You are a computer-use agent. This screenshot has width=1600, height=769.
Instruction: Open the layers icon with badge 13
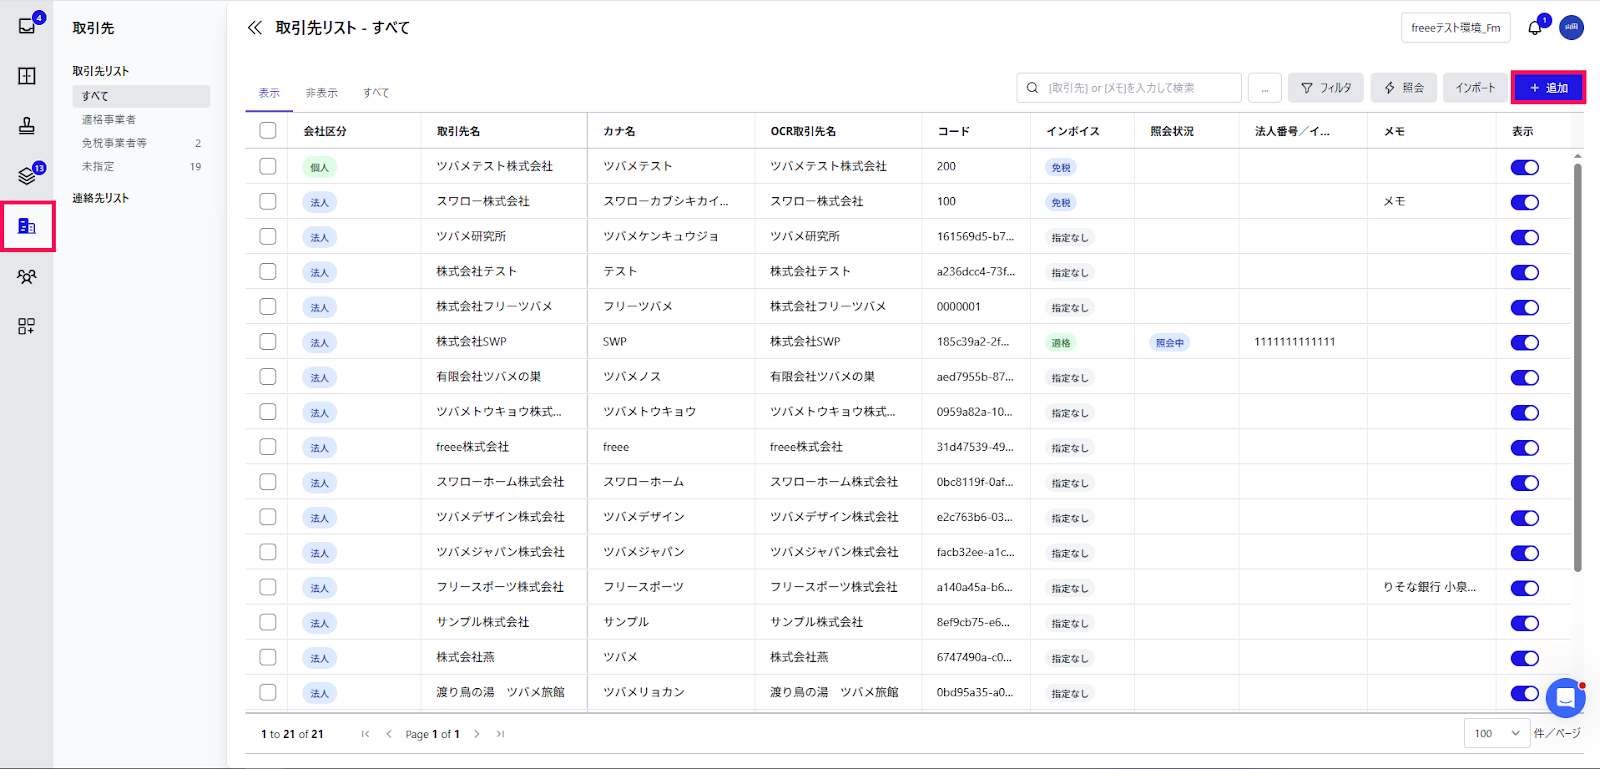pos(27,176)
